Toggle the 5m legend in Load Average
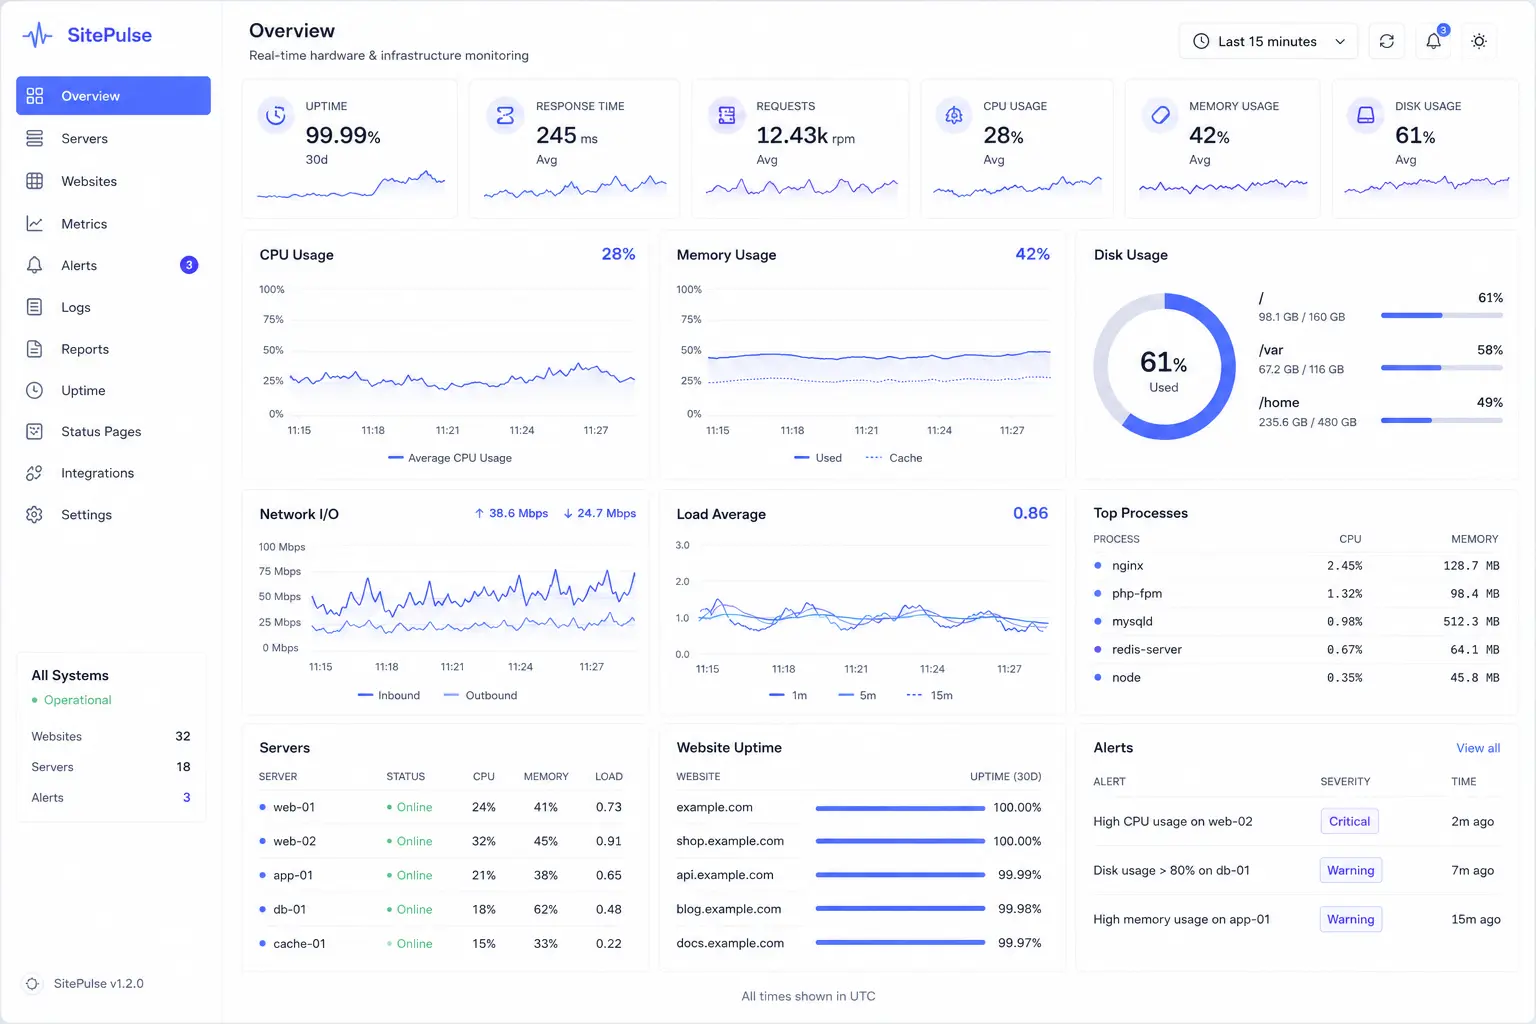 pyautogui.click(x=857, y=695)
